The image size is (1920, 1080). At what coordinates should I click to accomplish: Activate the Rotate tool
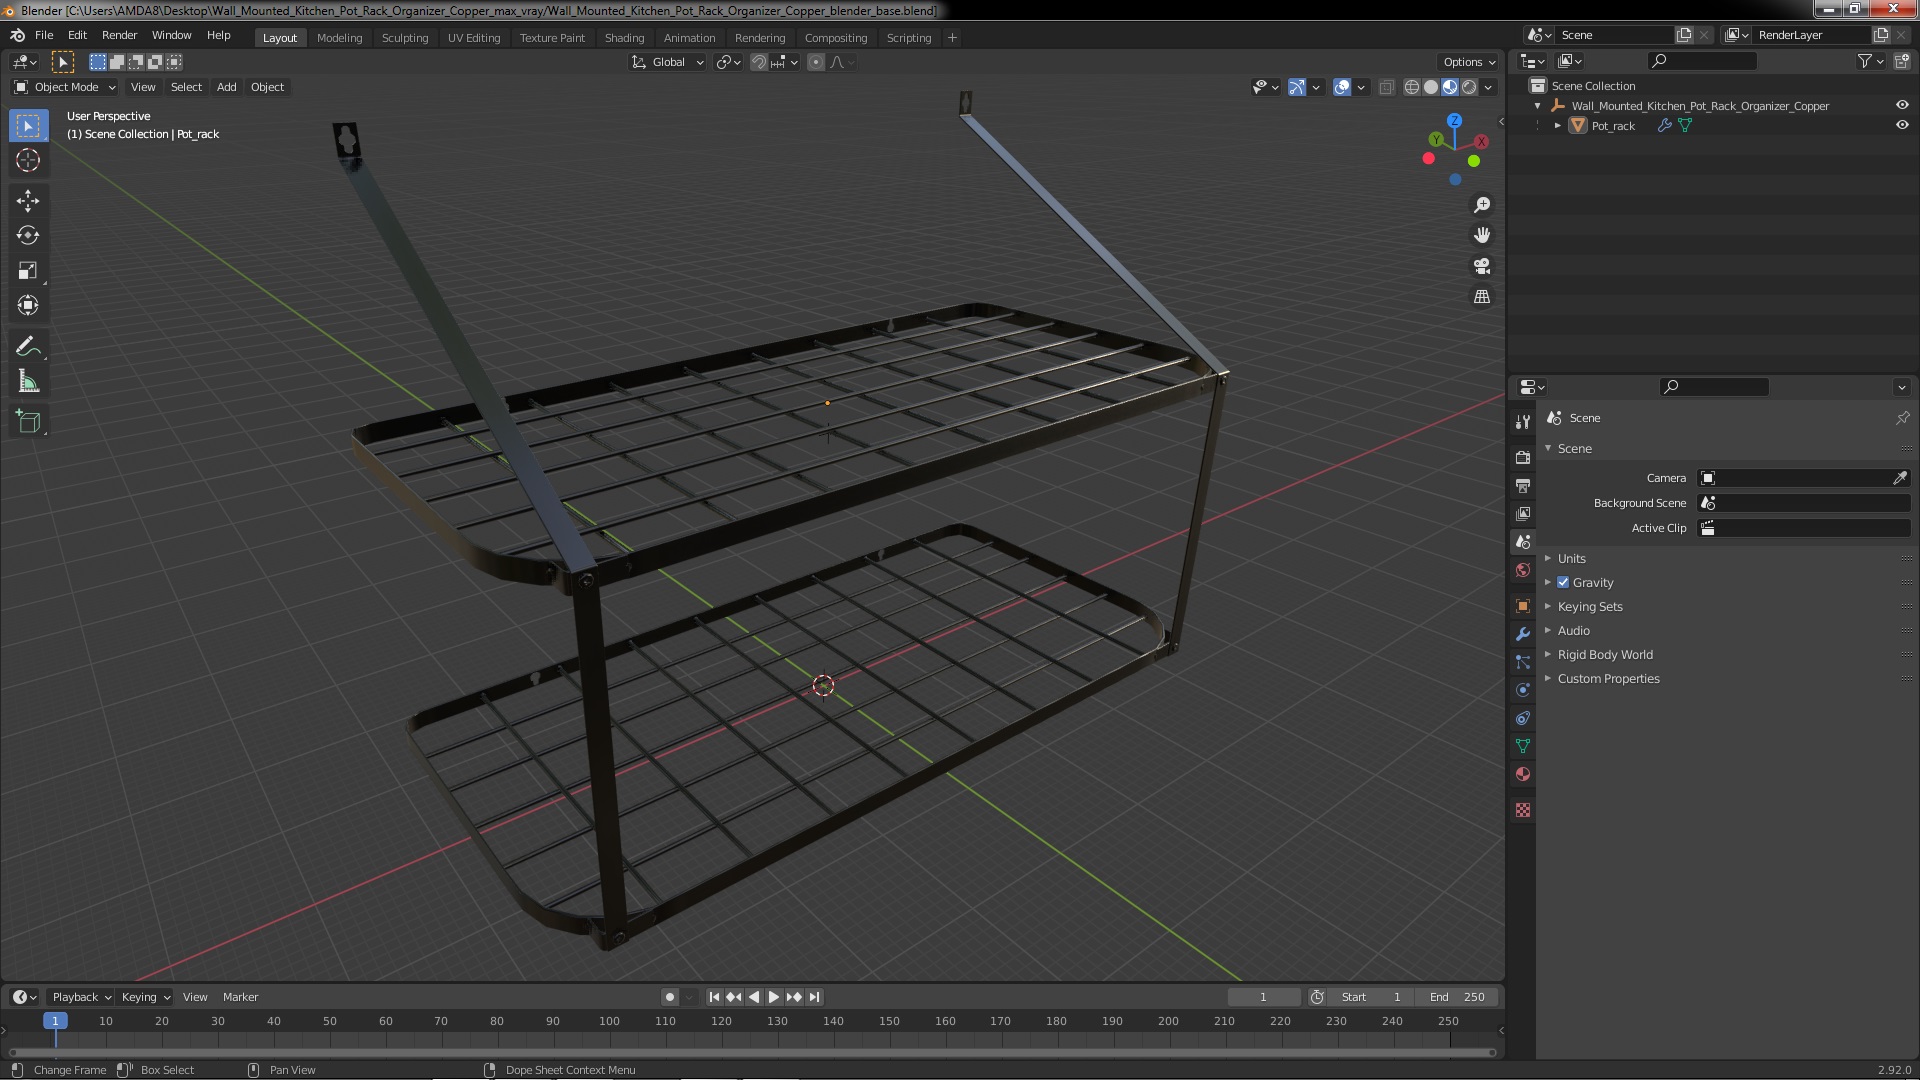pos(28,236)
